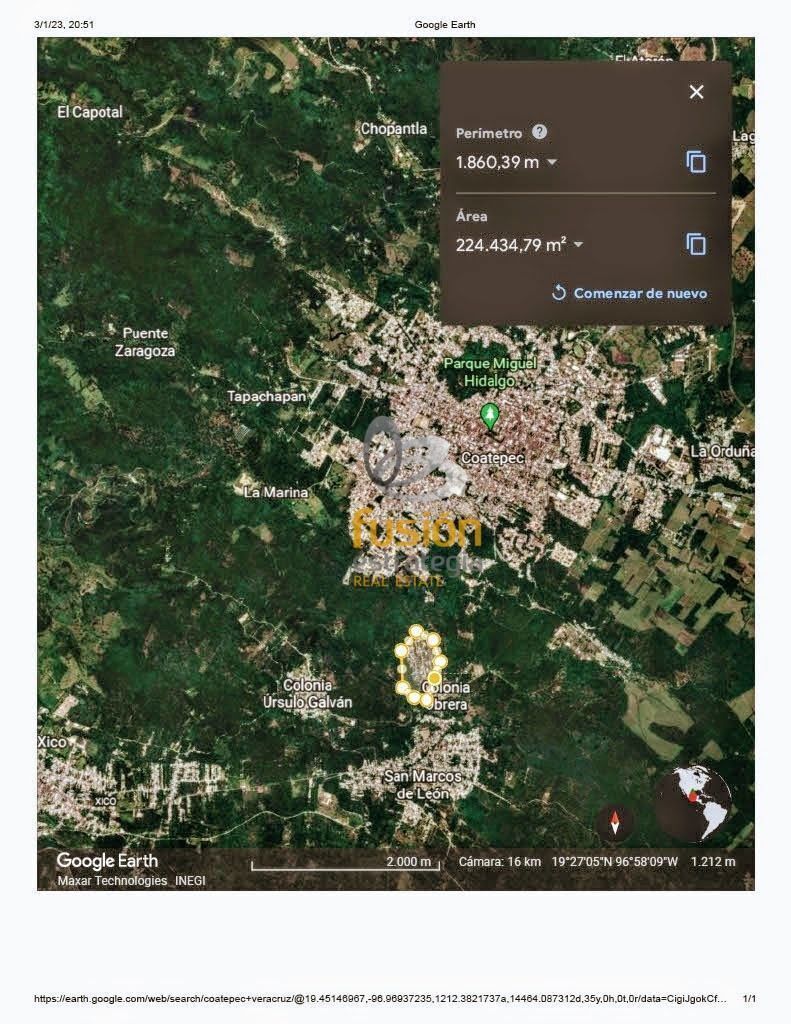This screenshot has height=1024, width=791.
Task: Close the measurement panel with the X
Action: [x=696, y=92]
